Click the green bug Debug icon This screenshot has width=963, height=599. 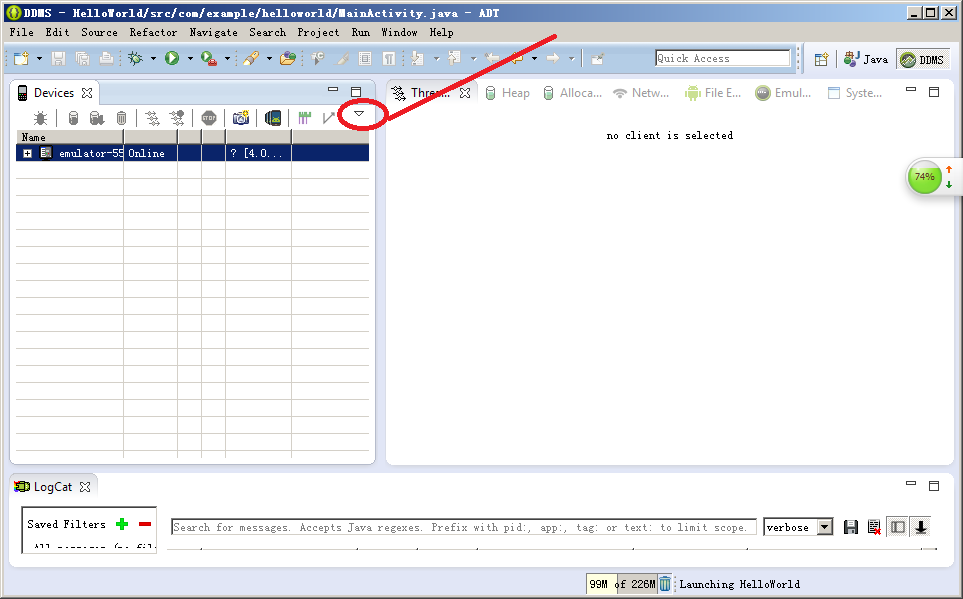(135, 58)
